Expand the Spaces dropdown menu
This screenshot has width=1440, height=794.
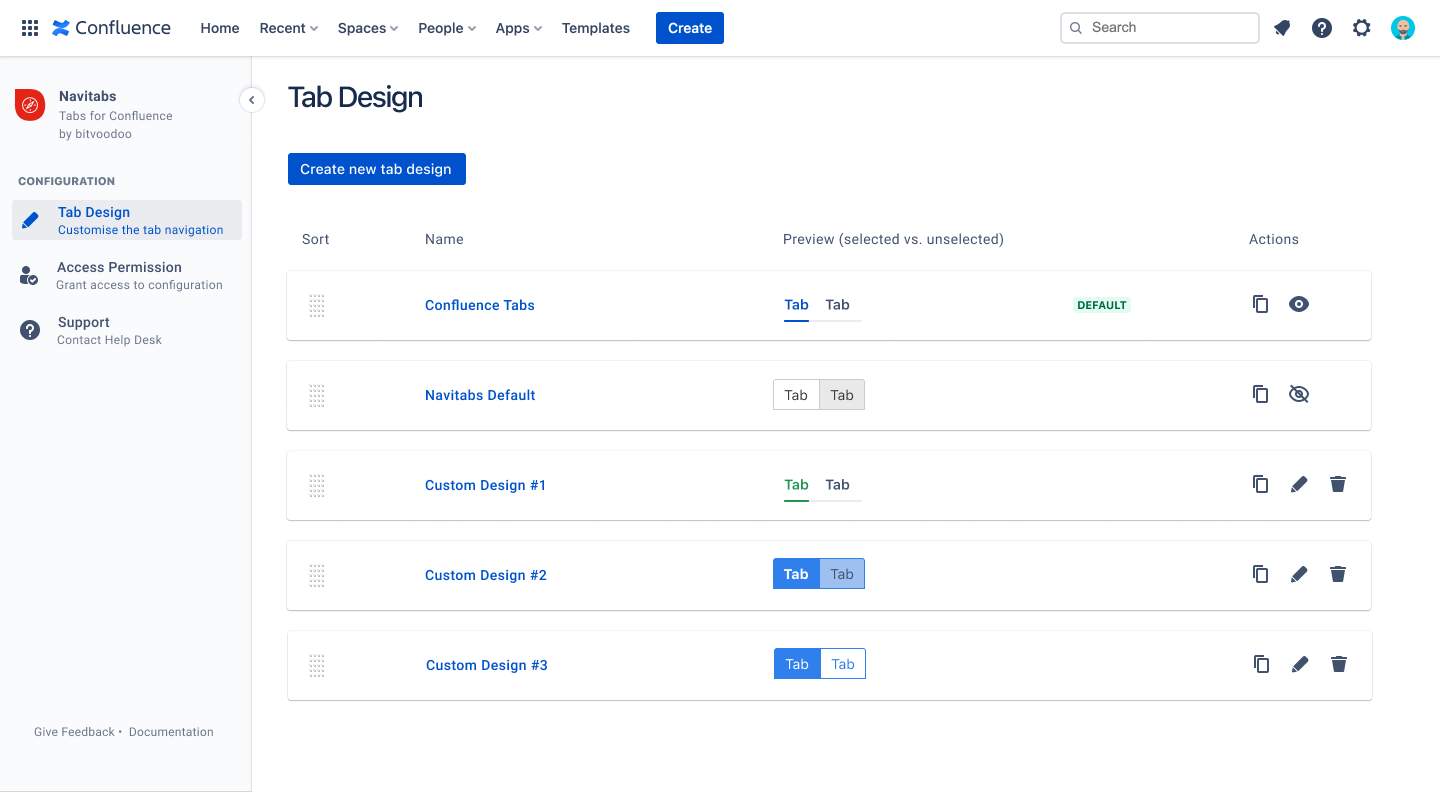click(x=368, y=28)
